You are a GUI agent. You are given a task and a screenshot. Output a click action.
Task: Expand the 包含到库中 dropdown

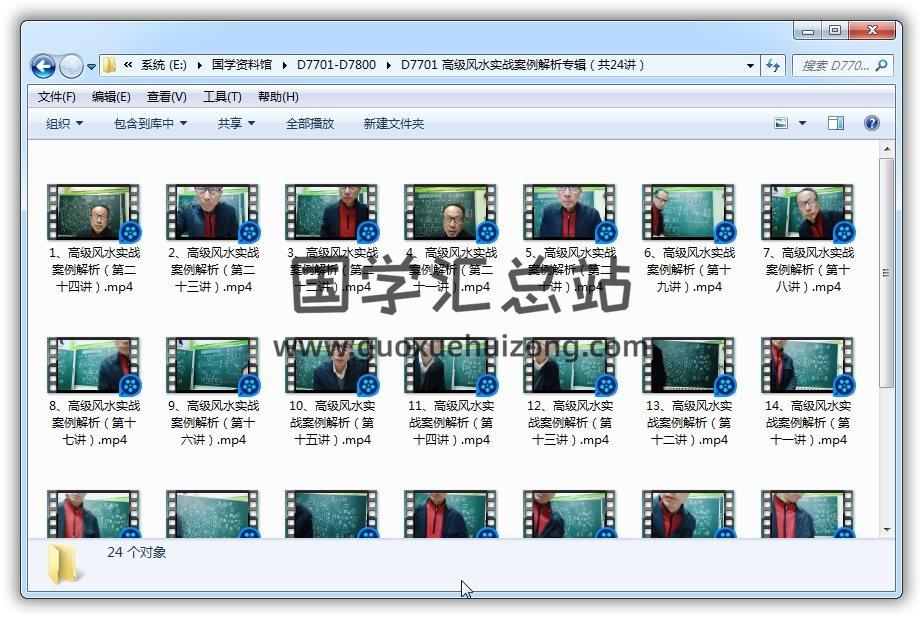tap(150, 123)
